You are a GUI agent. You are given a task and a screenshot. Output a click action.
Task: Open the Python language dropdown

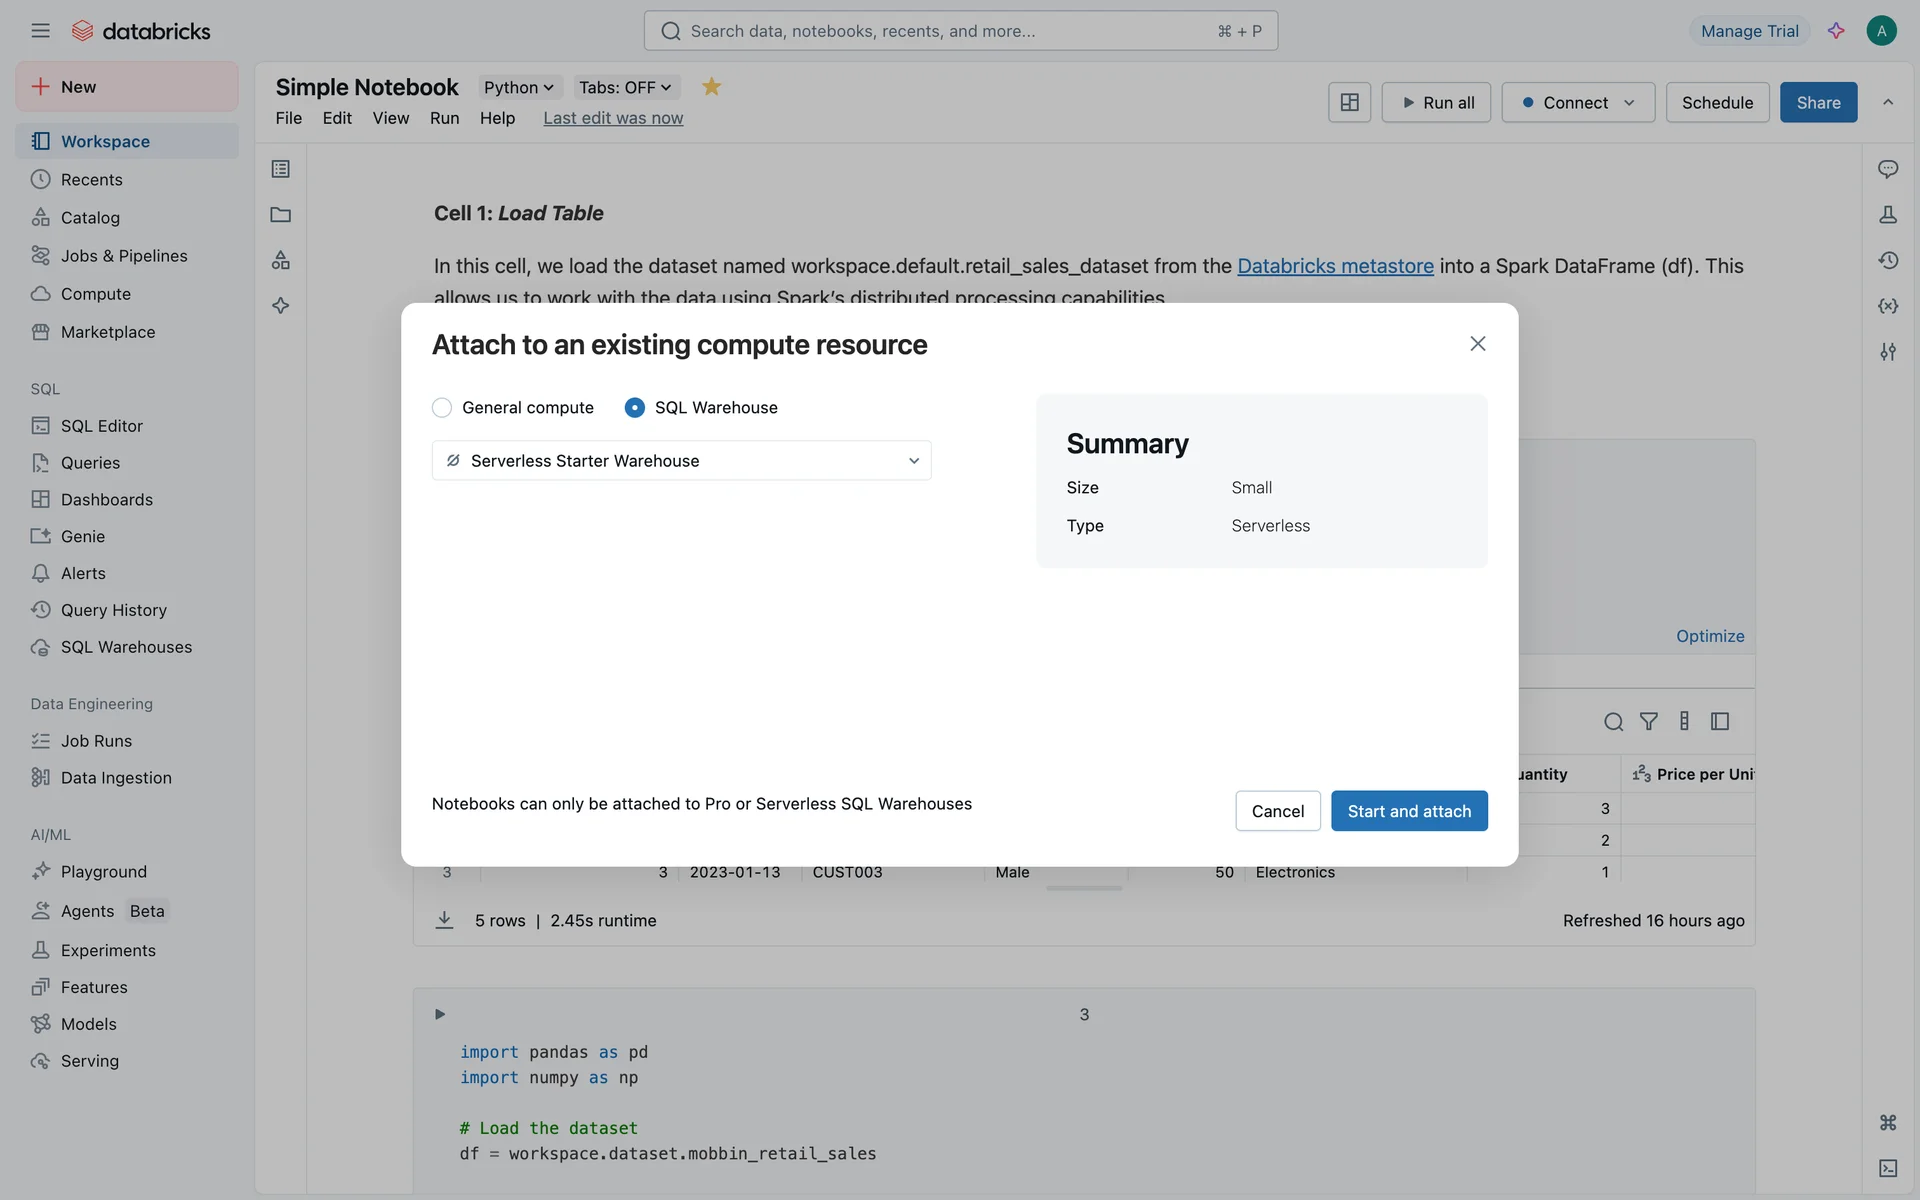pos(518,87)
